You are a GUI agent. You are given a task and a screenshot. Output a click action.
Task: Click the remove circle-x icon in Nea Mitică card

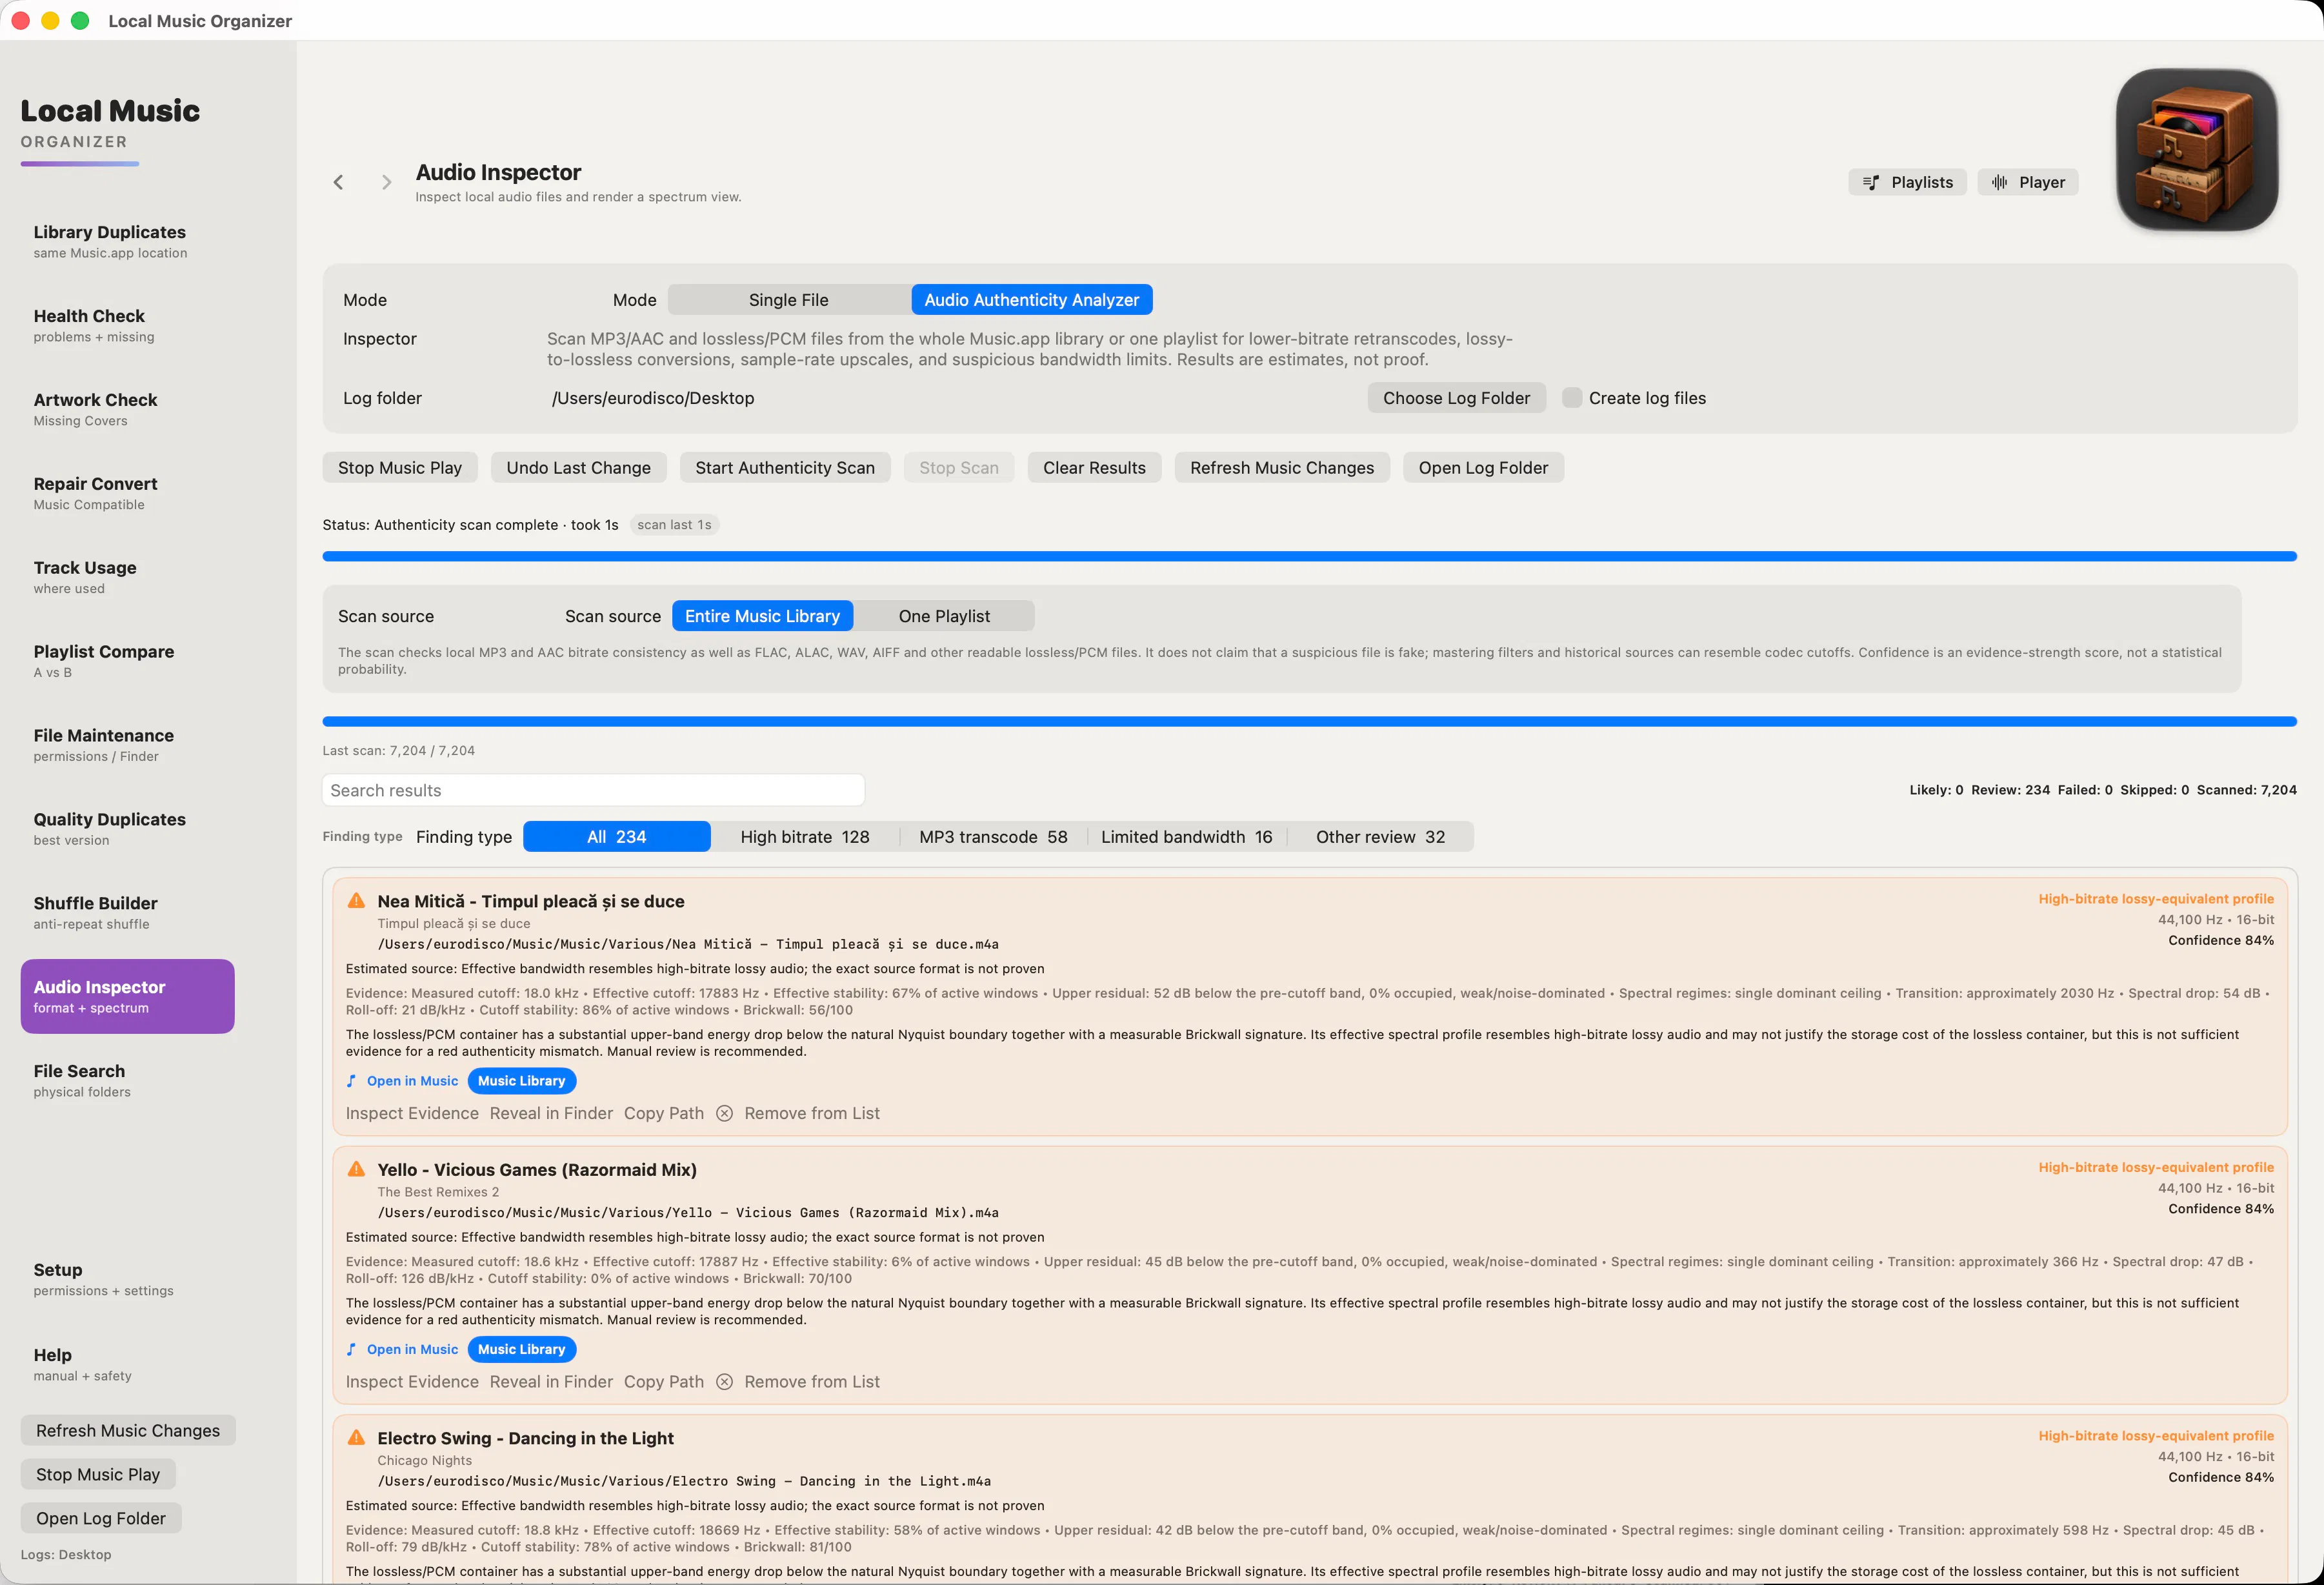(x=725, y=1113)
